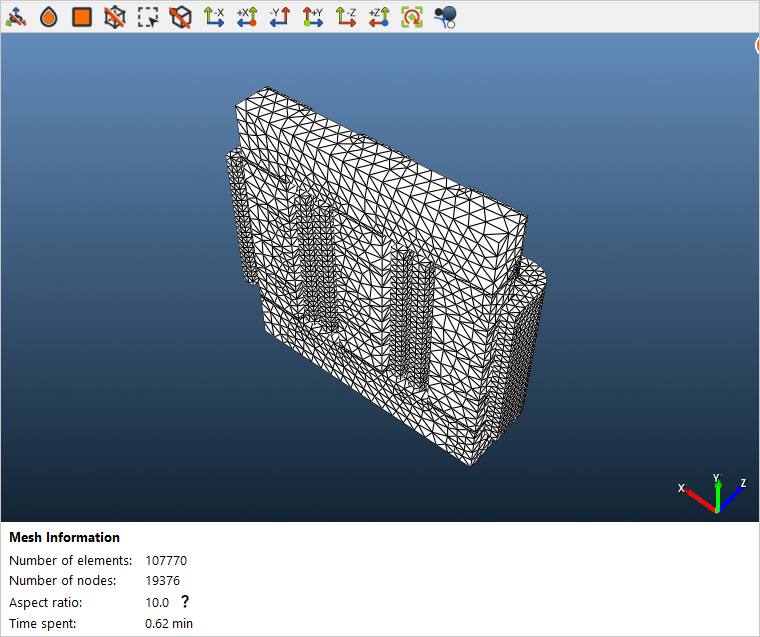Select the orange square surface display icon

(x=82, y=17)
